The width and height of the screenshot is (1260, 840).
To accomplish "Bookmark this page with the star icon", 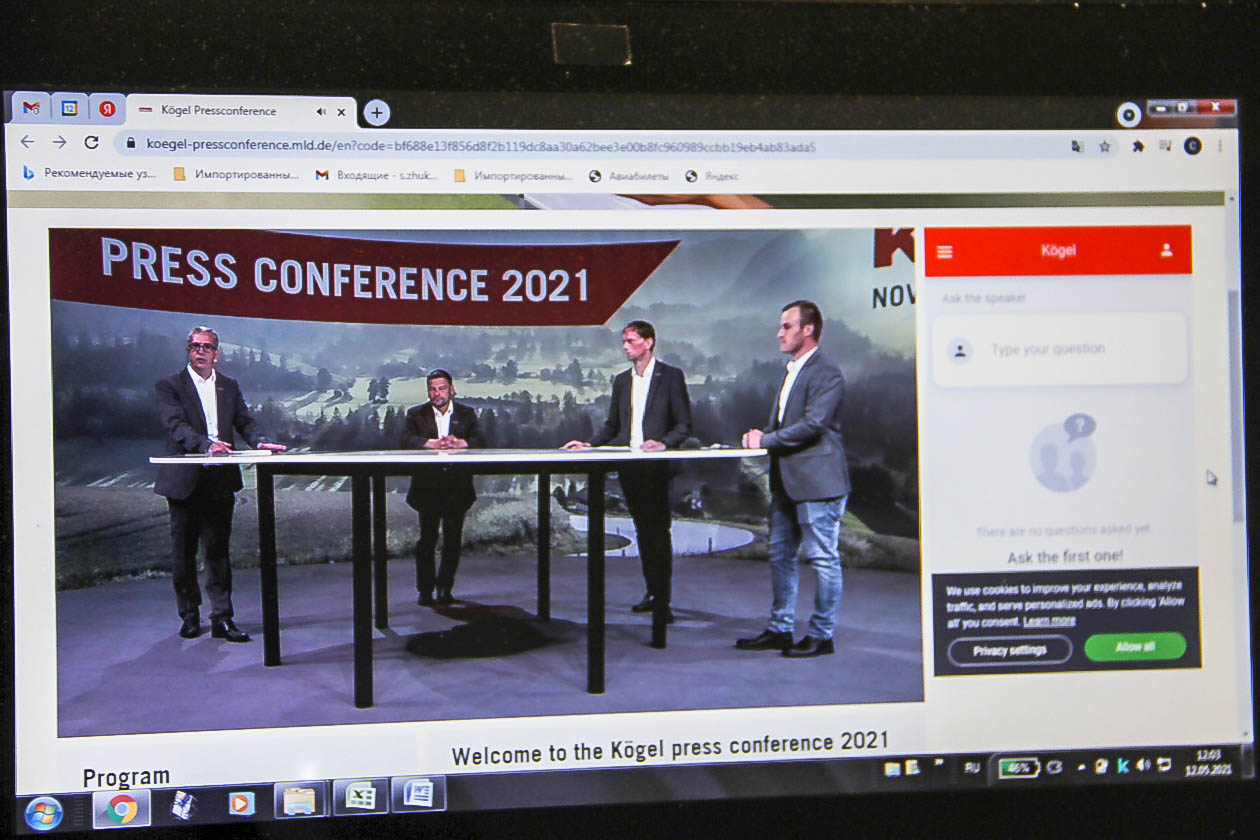I will pyautogui.click(x=1105, y=146).
